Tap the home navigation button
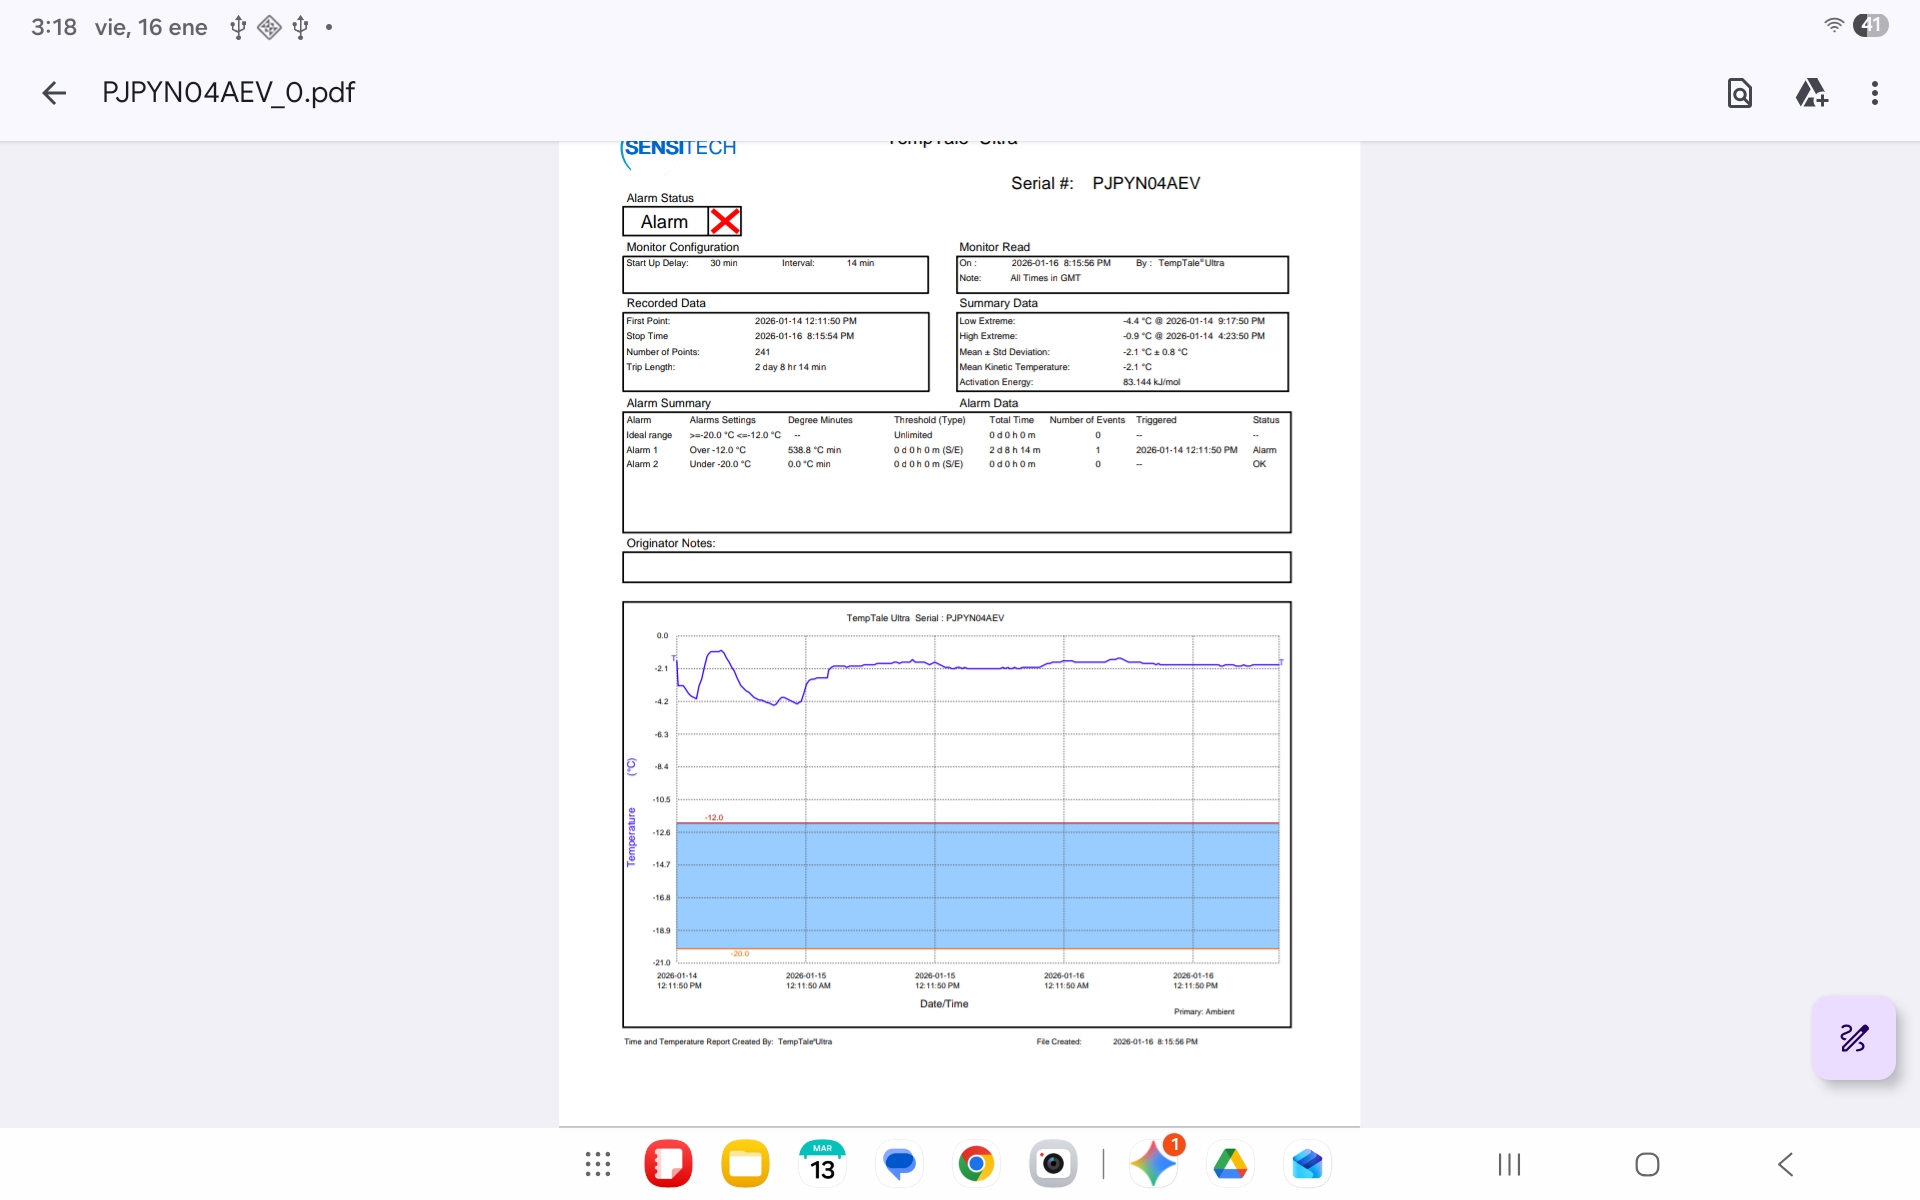This screenshot has height=1200, width=1920. [x=1647, y=1164]
